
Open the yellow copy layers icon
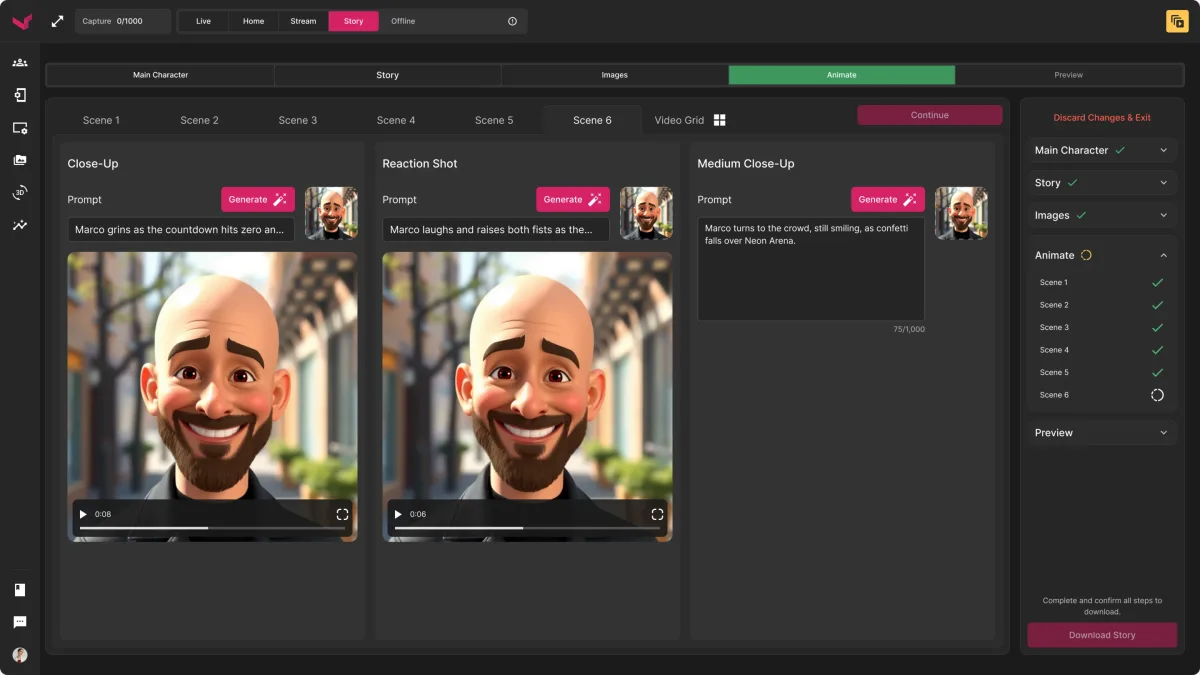1177,21
